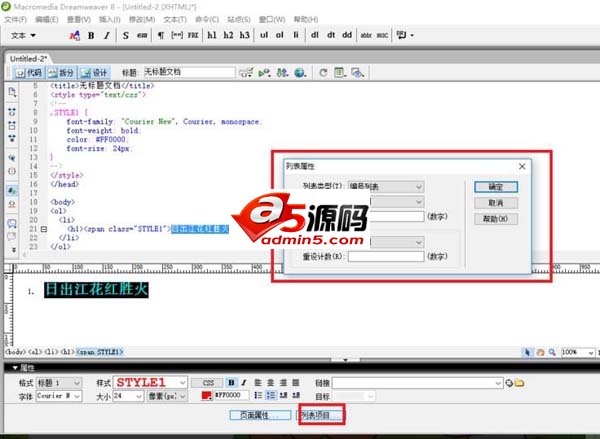Toggle Bold in properties panel
600x439 pixels.
(x=232, y=383)
